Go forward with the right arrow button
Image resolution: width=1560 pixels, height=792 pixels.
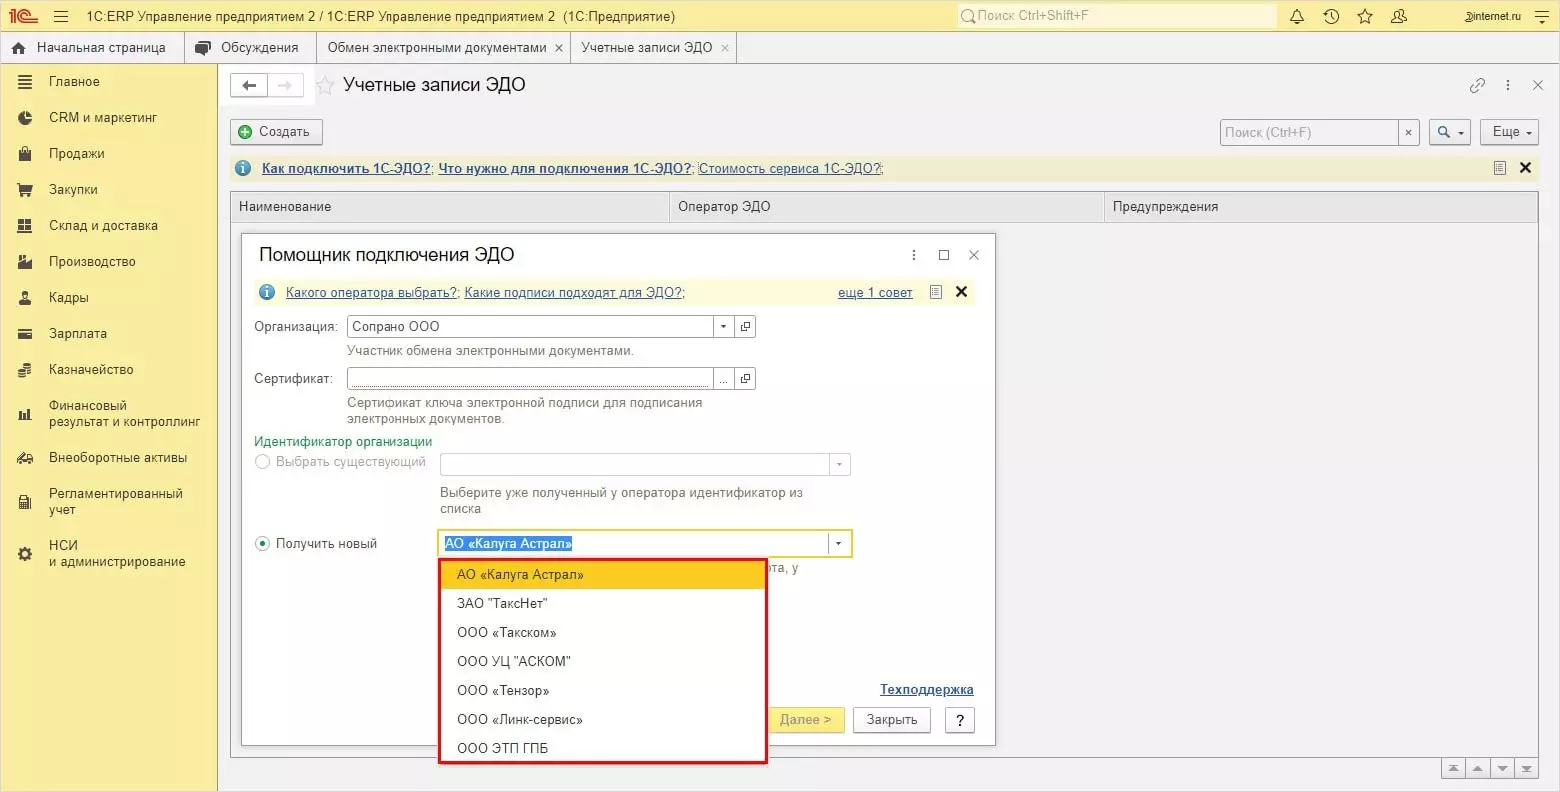click(285, 85)
